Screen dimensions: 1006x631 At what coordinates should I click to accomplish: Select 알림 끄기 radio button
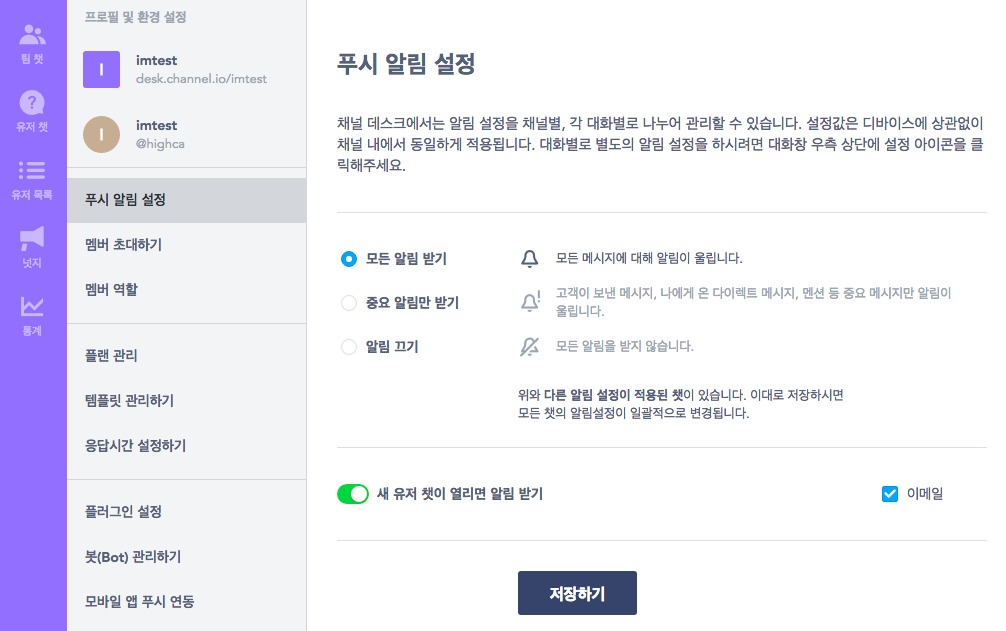click(349, 347)
